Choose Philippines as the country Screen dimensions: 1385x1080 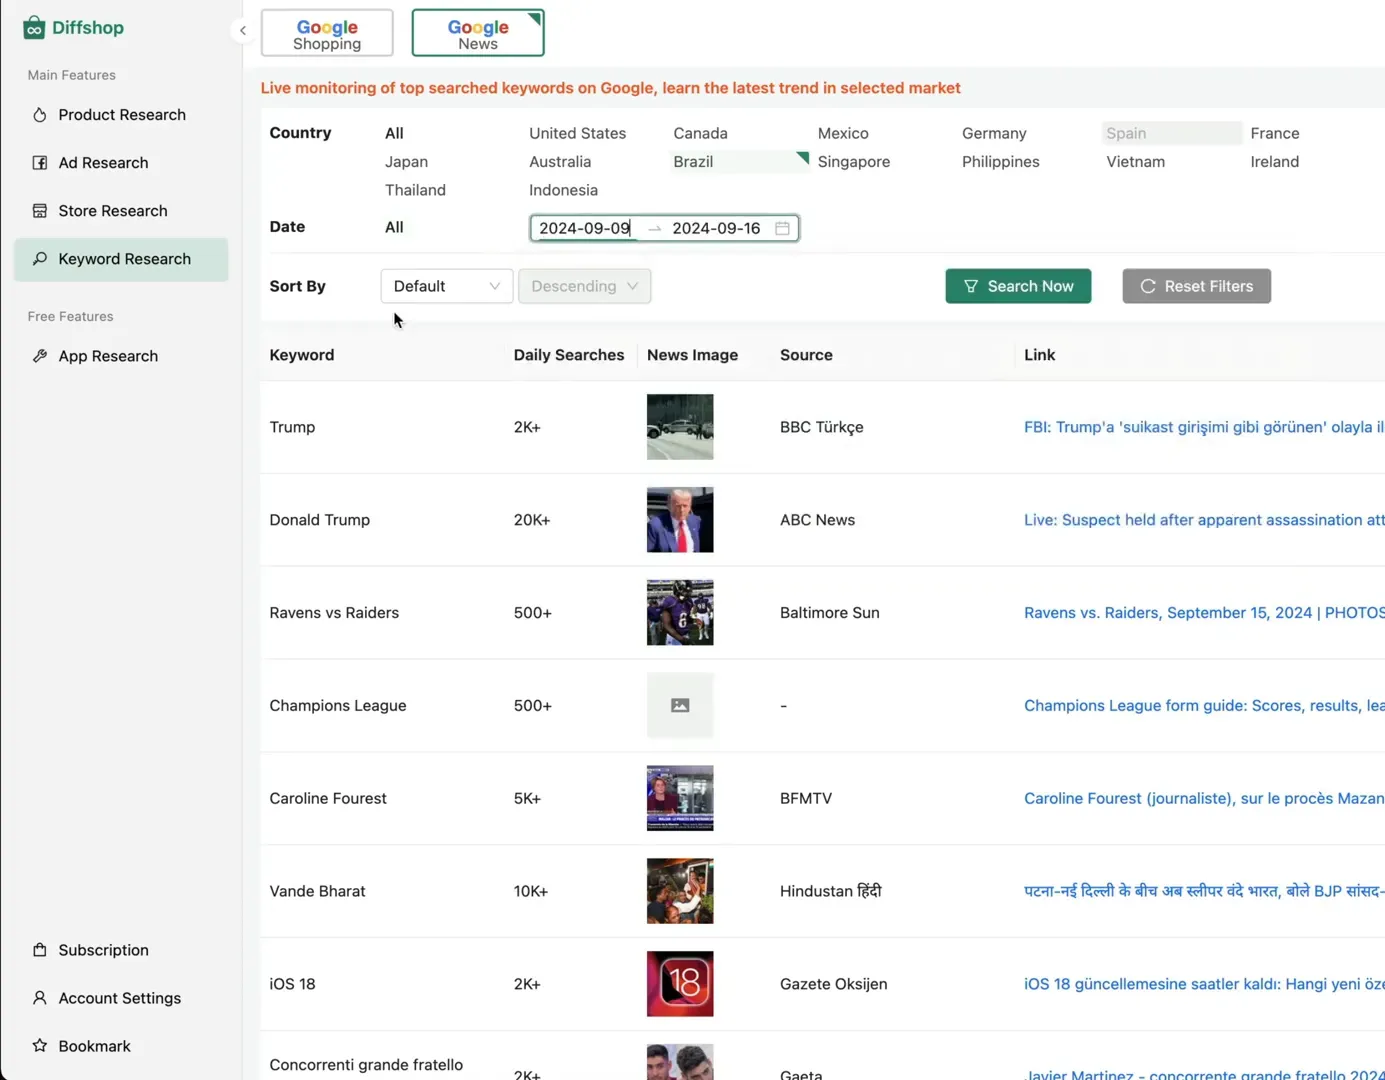coord(1000,161)
